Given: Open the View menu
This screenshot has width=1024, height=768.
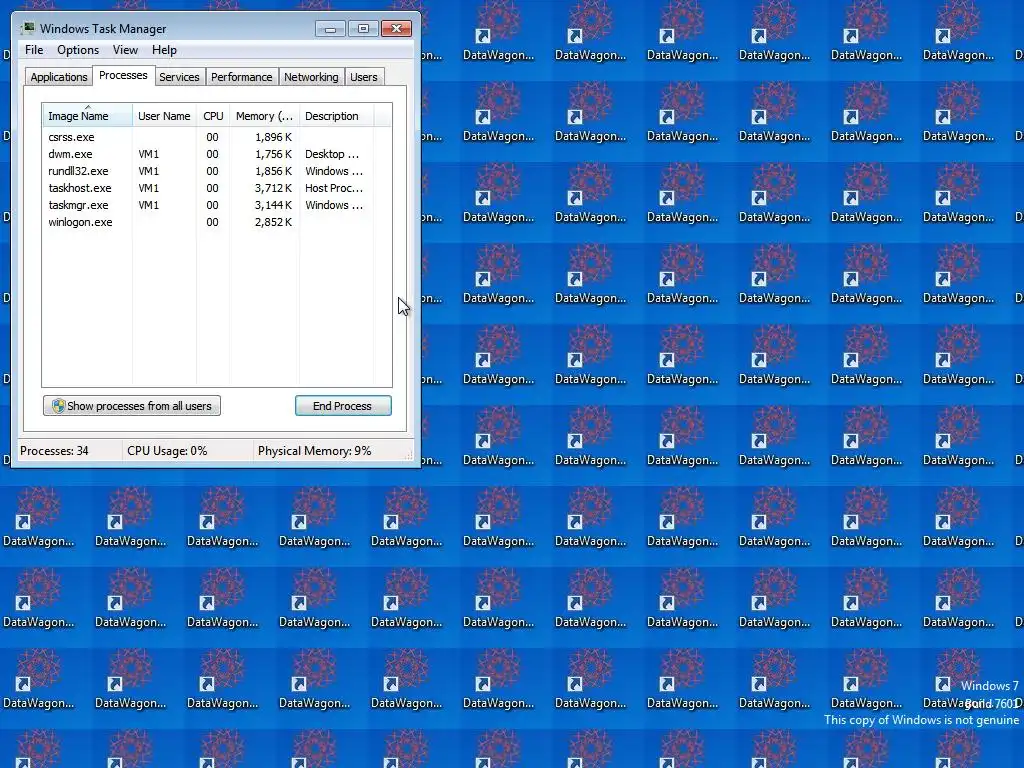Looking at the screenshot, I should [125, 50].
